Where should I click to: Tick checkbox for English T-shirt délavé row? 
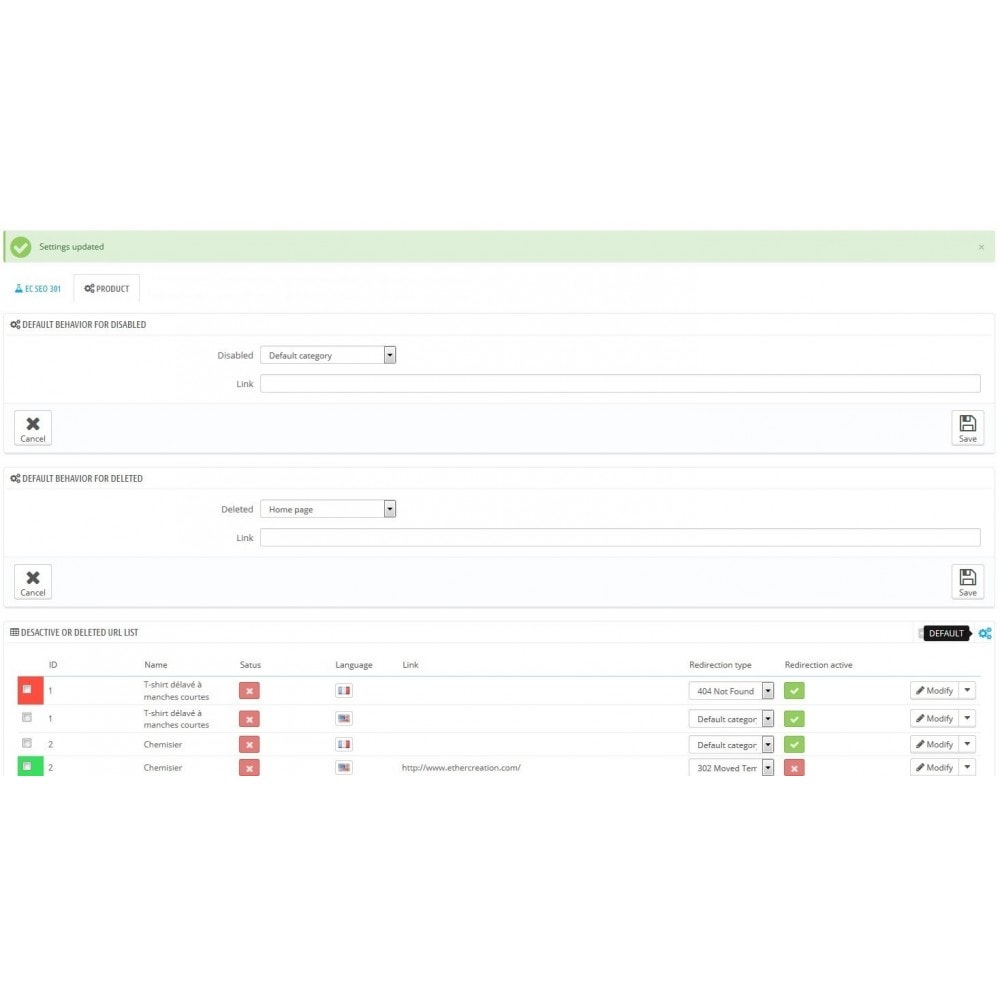(x=27, y=717)
